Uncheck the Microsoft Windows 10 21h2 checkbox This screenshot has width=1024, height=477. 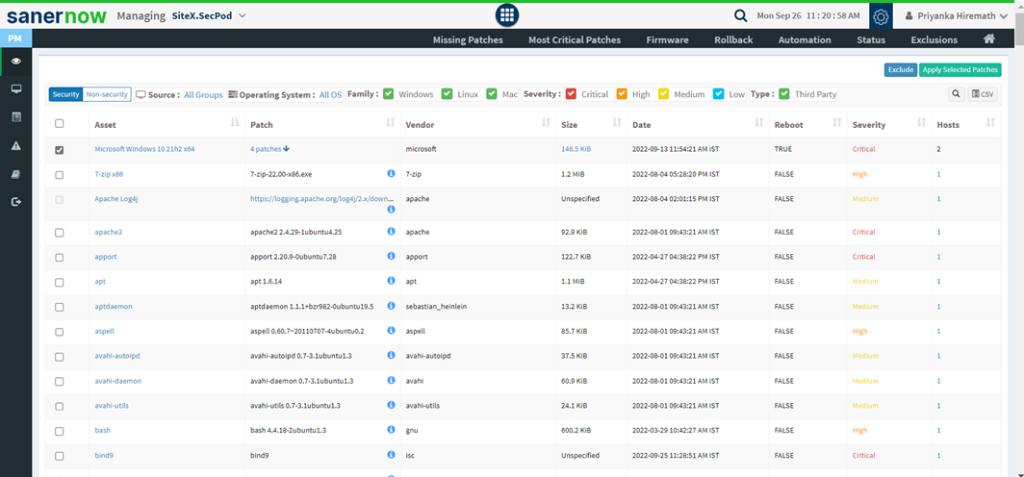[x=59, y=149]
